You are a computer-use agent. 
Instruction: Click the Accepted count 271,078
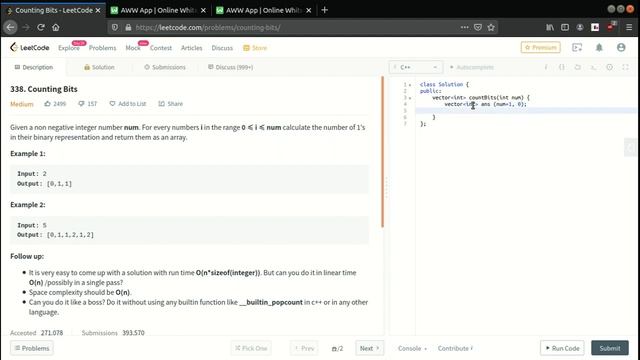pos(52,333)
